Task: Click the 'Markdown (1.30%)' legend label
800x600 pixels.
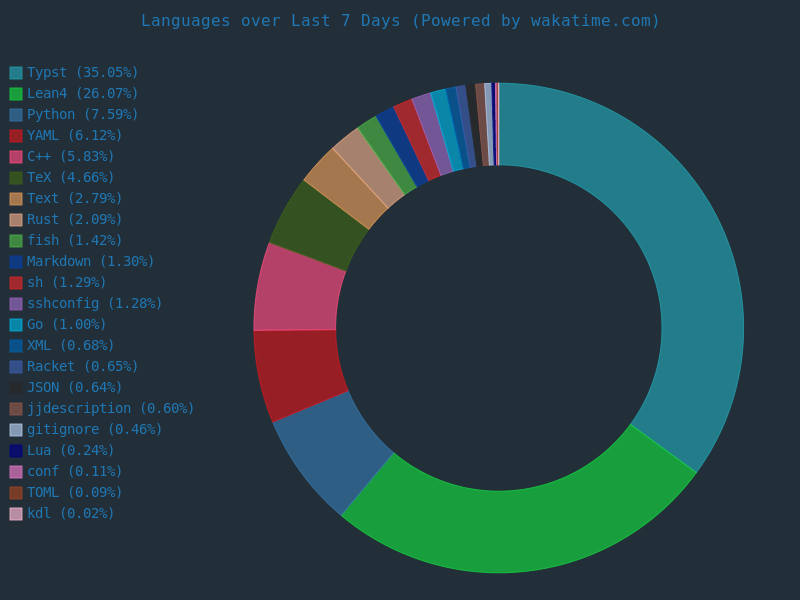Action: coord(90,262)
